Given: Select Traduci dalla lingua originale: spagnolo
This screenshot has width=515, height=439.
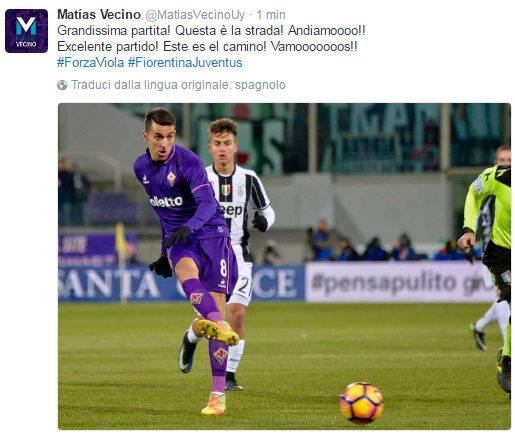Looking at the screenshot, I should (x=178, y=85).
